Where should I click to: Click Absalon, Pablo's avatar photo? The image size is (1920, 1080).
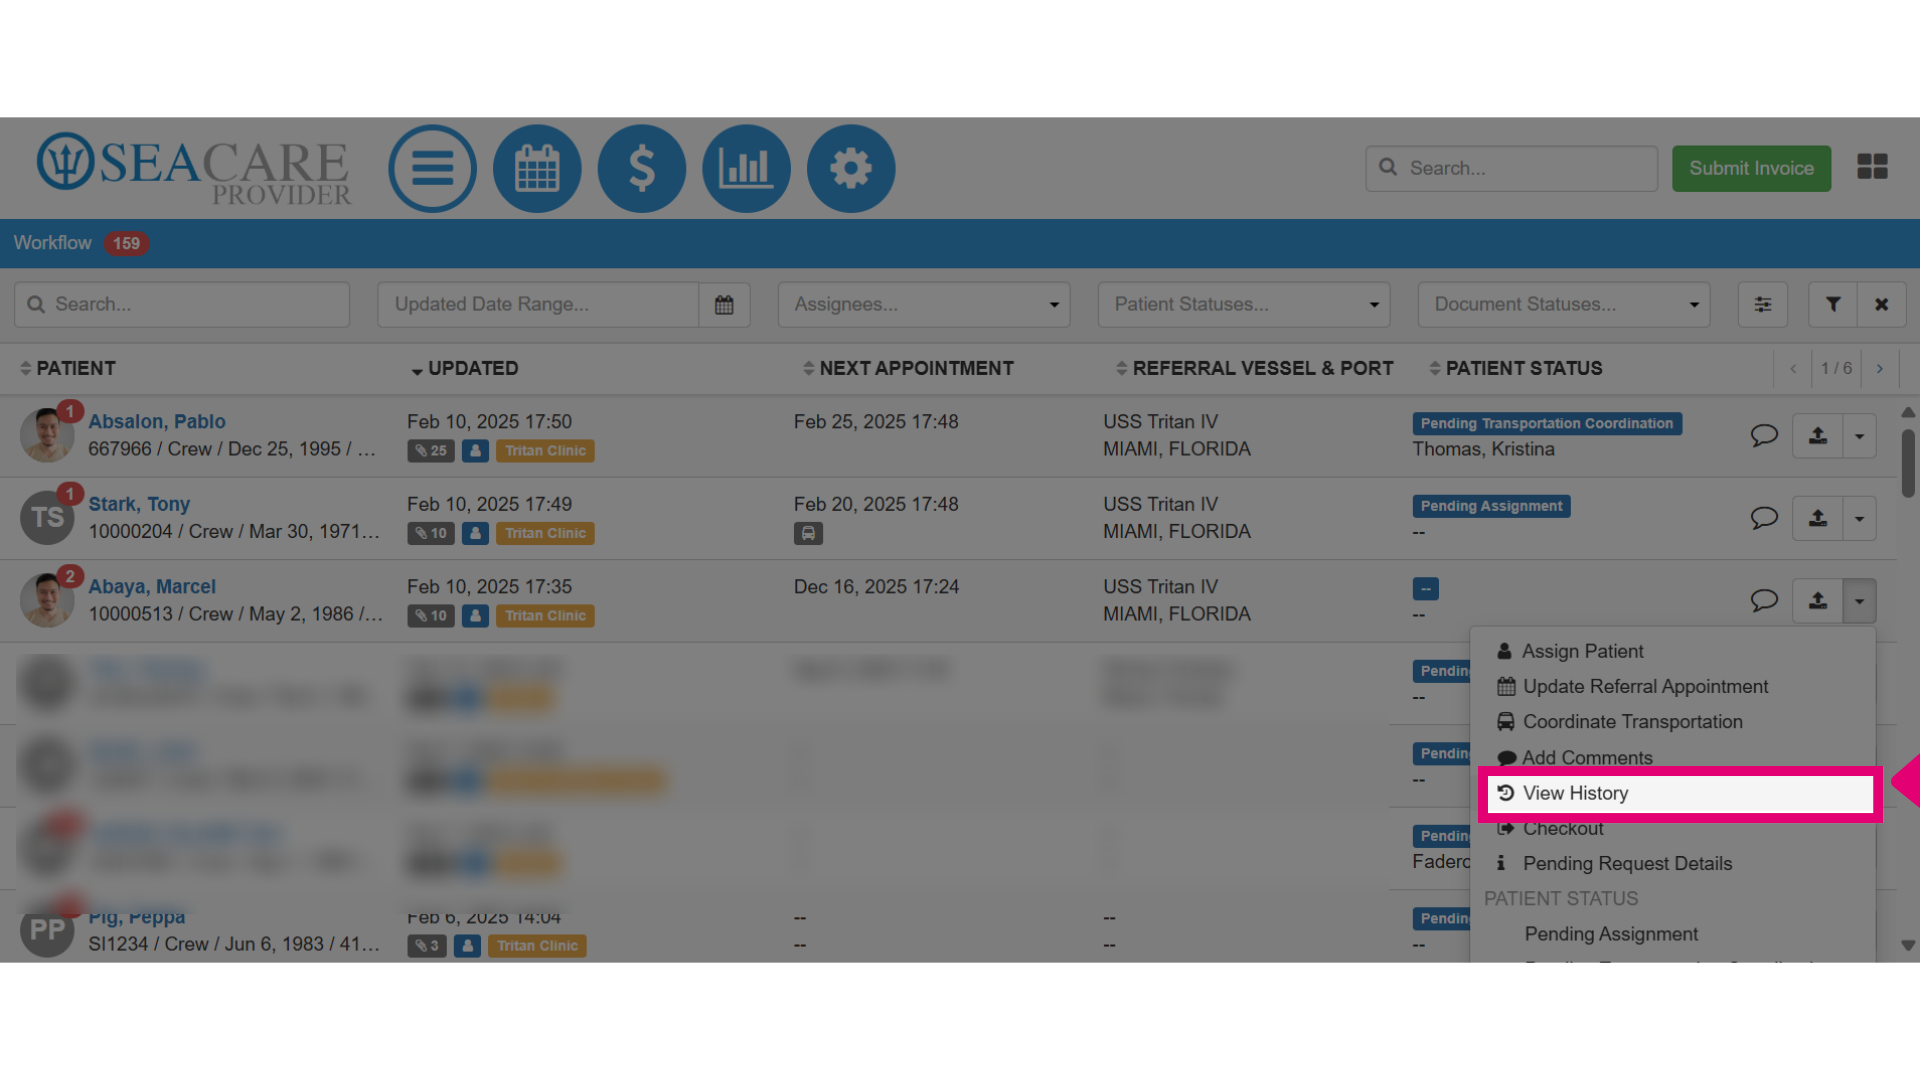(x=47, y=435)
